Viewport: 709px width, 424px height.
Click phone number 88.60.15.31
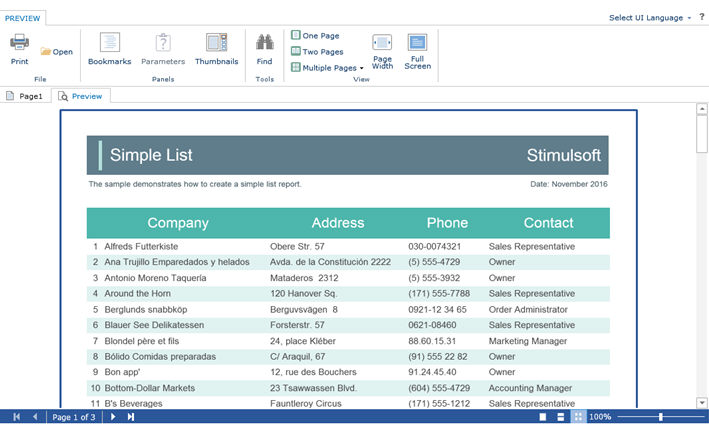(432, 341)
